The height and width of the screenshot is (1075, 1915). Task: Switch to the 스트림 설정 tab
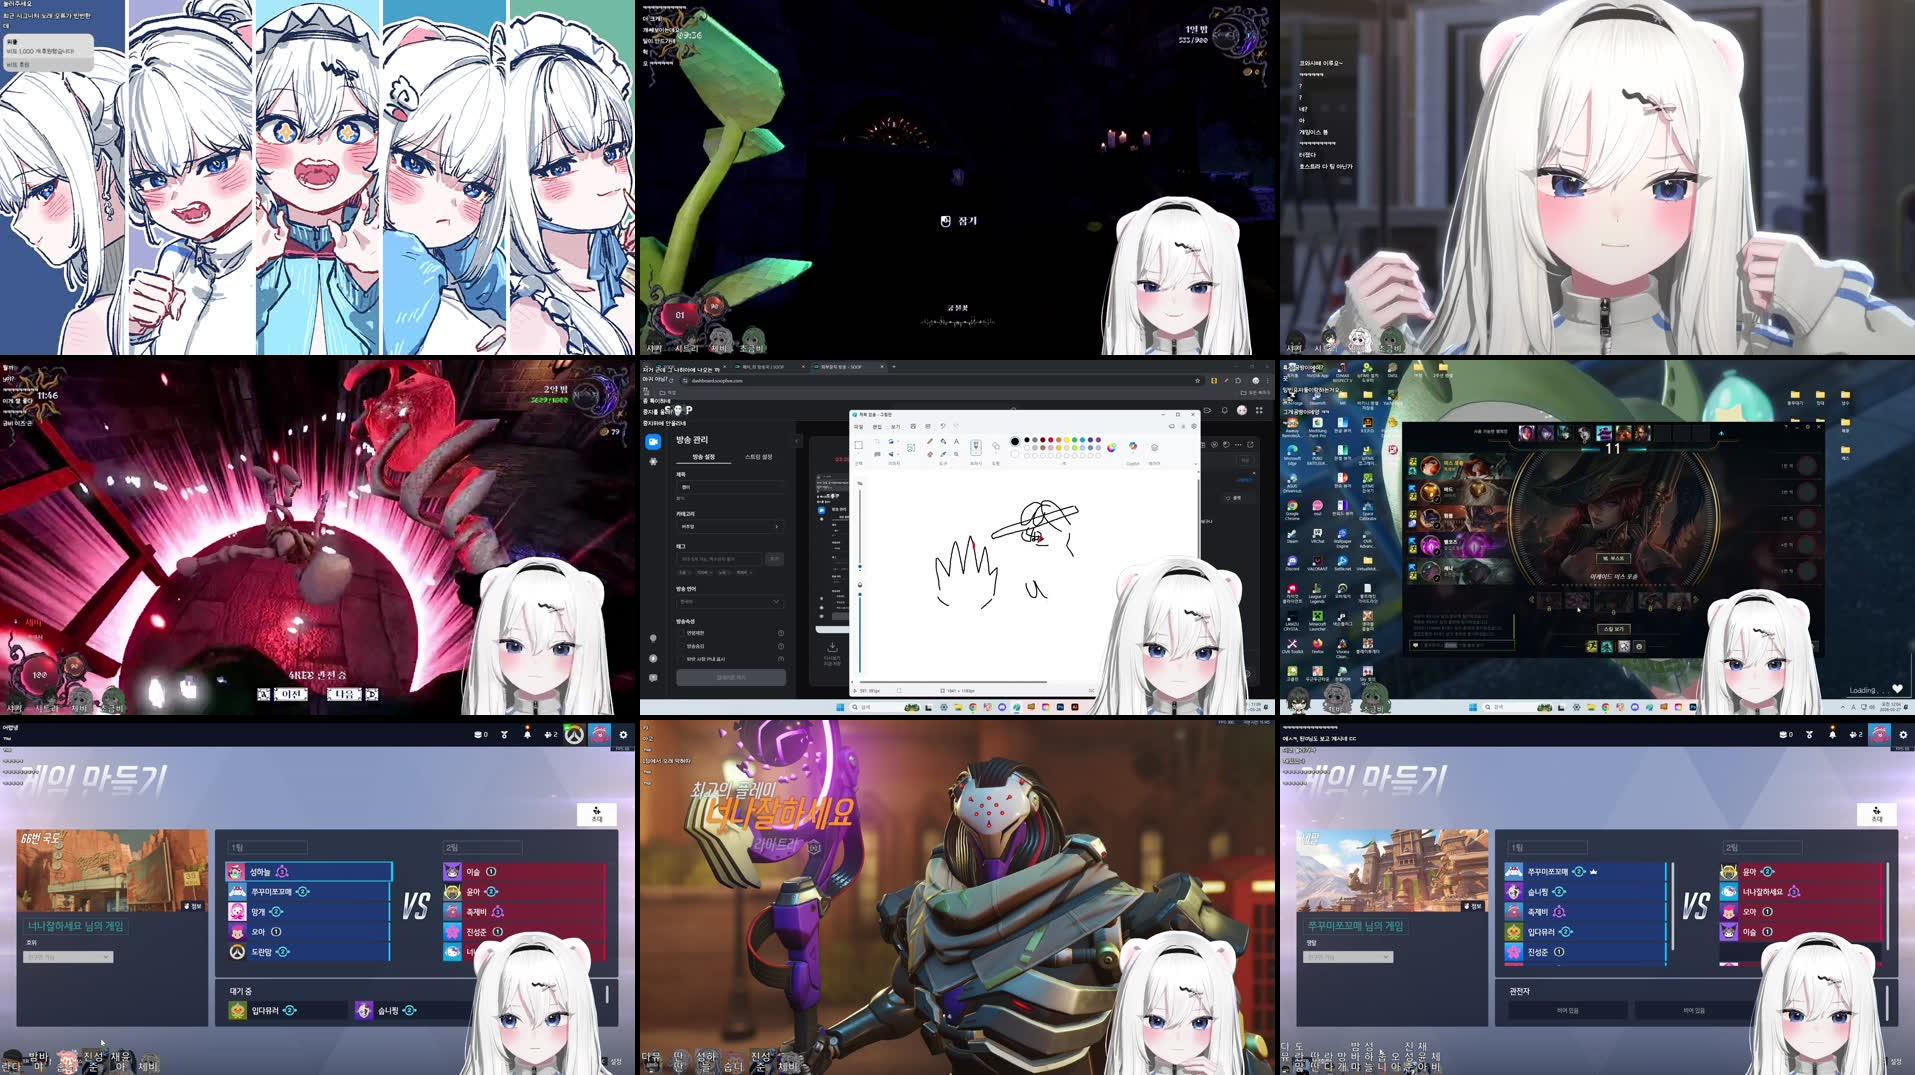tap(759, 458)
